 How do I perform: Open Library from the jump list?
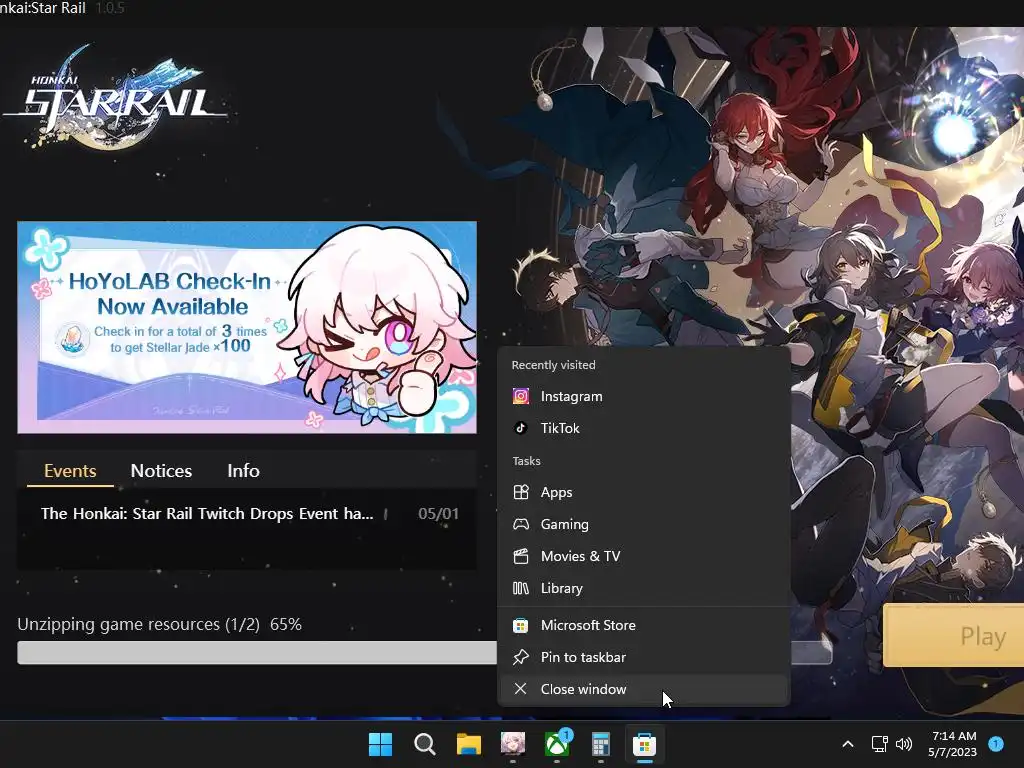click(x=643, y=588)
